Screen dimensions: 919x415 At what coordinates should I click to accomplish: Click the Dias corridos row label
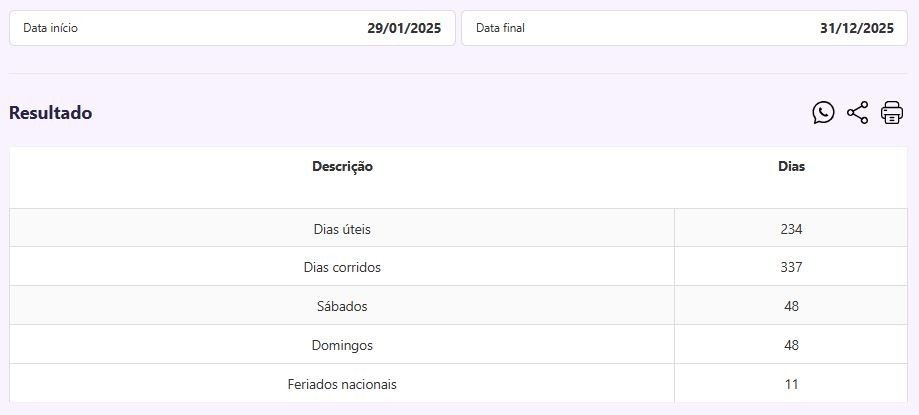click(342, 268)
